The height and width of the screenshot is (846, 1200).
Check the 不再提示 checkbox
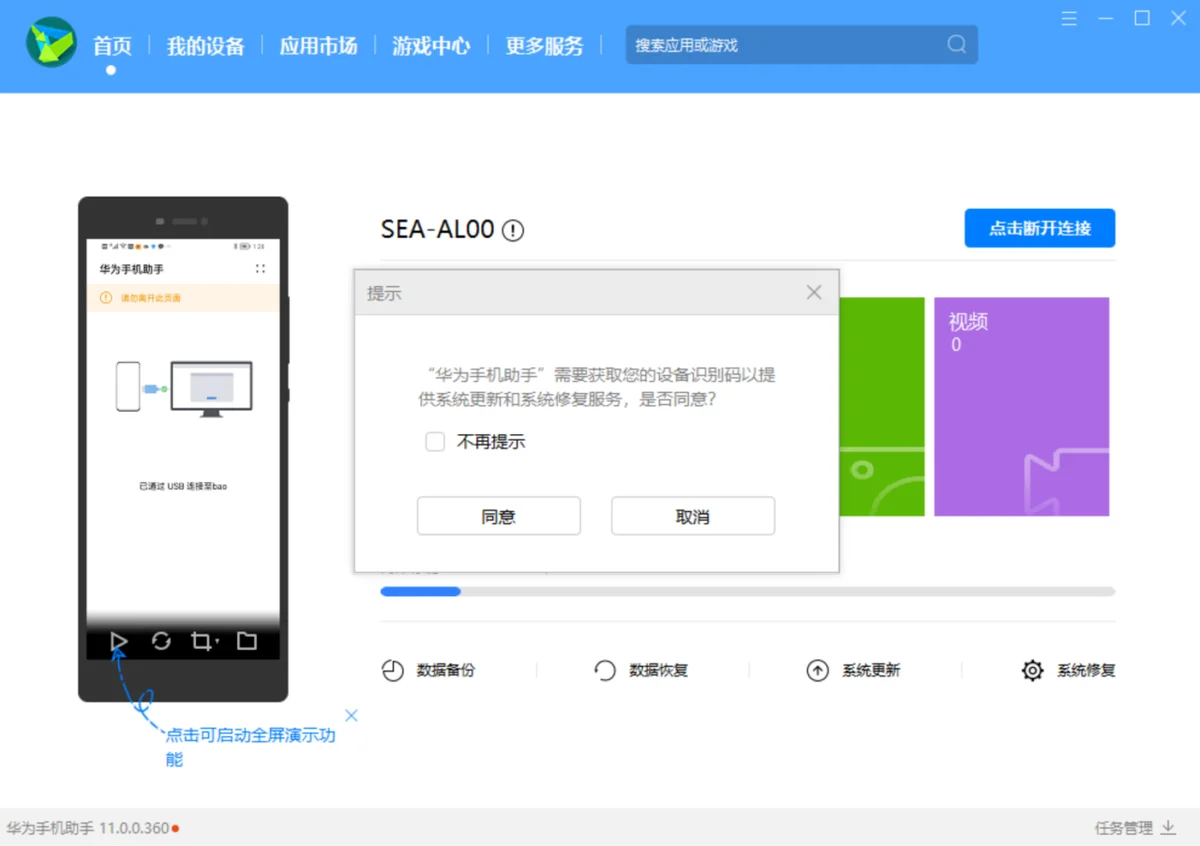435,441
